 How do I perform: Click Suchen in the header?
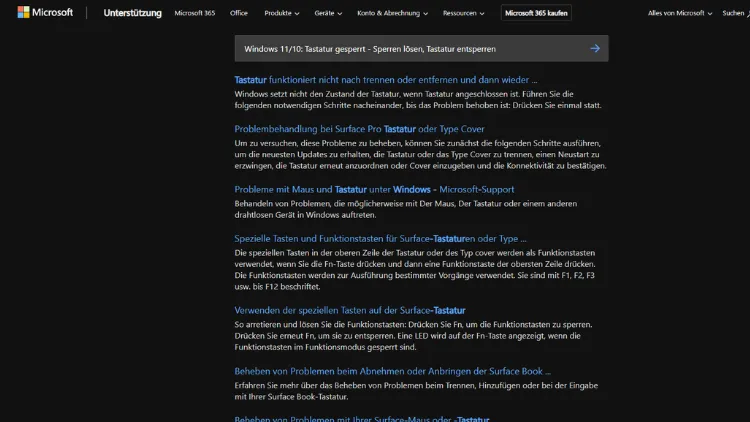click(736, 13)
